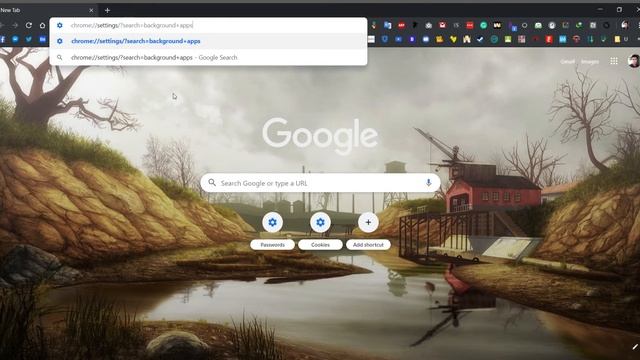
Task: Open a new tab with the plus button
Action: 107,10
